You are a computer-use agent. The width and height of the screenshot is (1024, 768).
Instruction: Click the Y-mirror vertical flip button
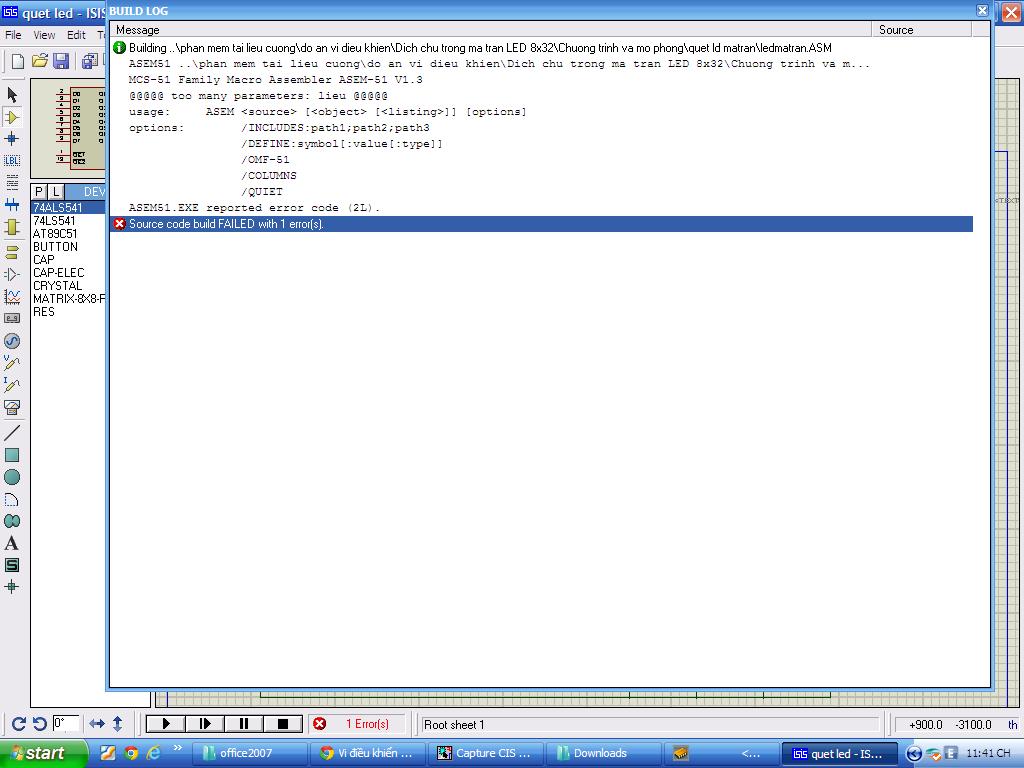[x=118, y=724]
